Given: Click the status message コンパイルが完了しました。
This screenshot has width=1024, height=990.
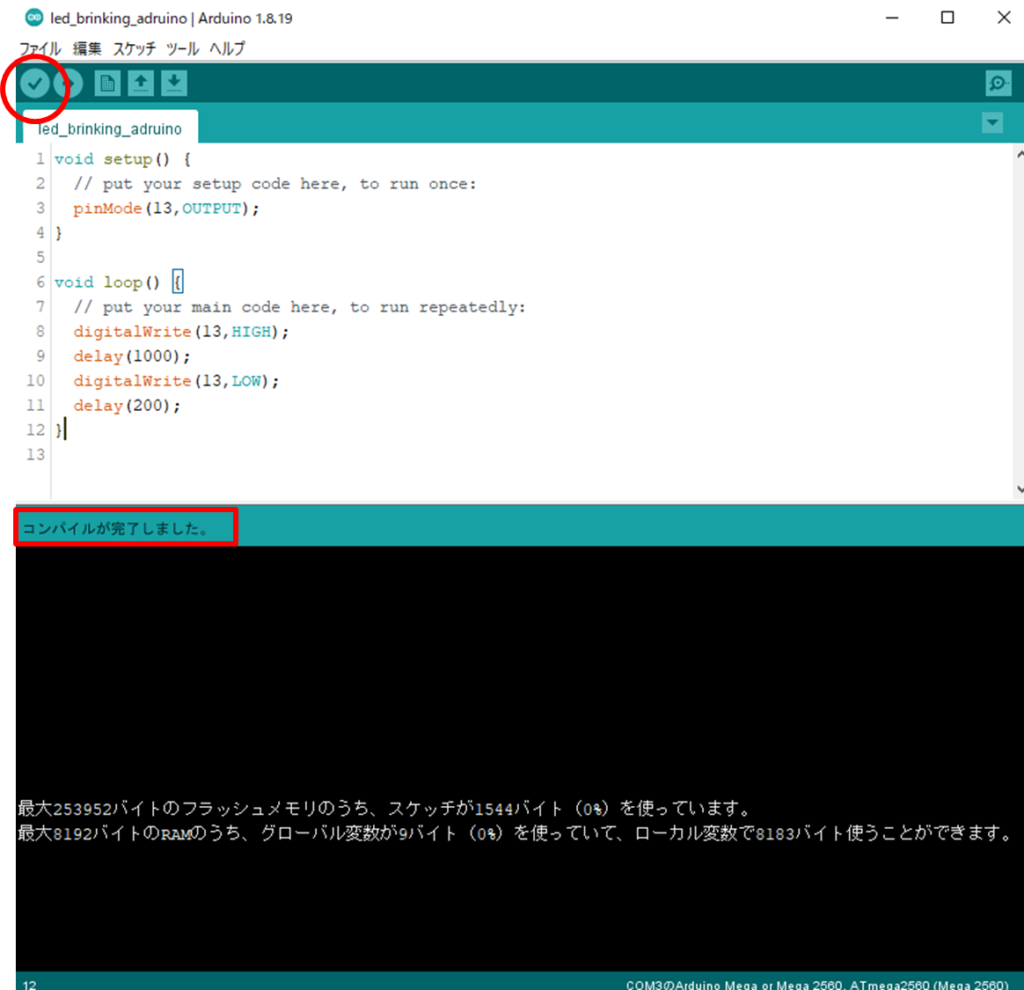Looking at the screenshot, I should (116, 528).
